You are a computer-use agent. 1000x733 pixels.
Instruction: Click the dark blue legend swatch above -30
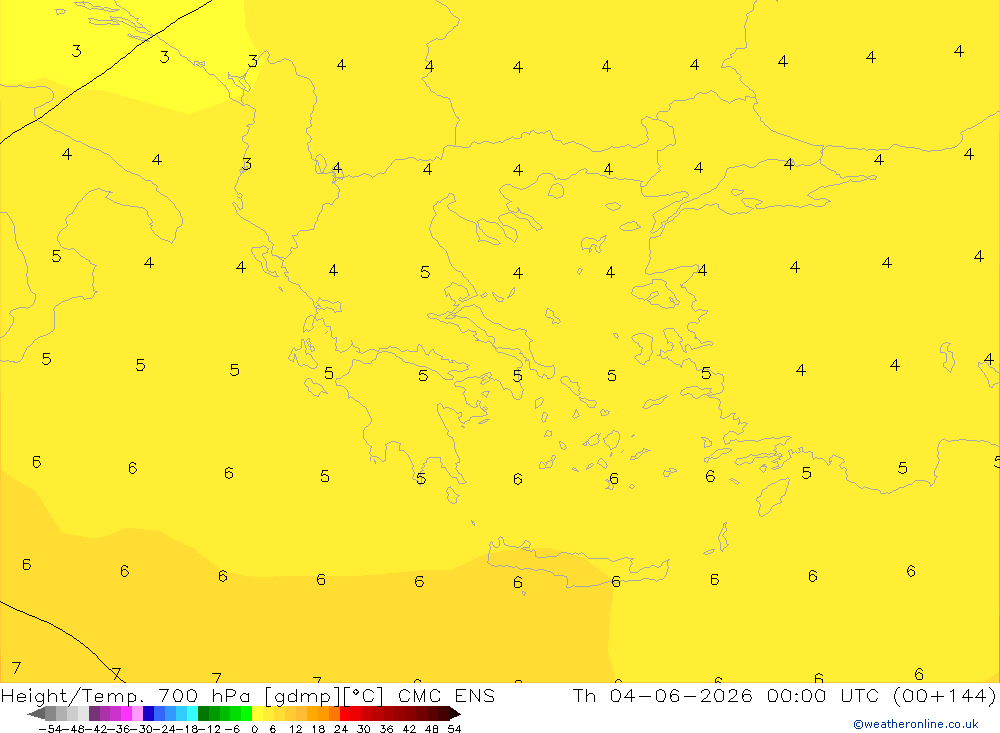[x=148, y=714]
